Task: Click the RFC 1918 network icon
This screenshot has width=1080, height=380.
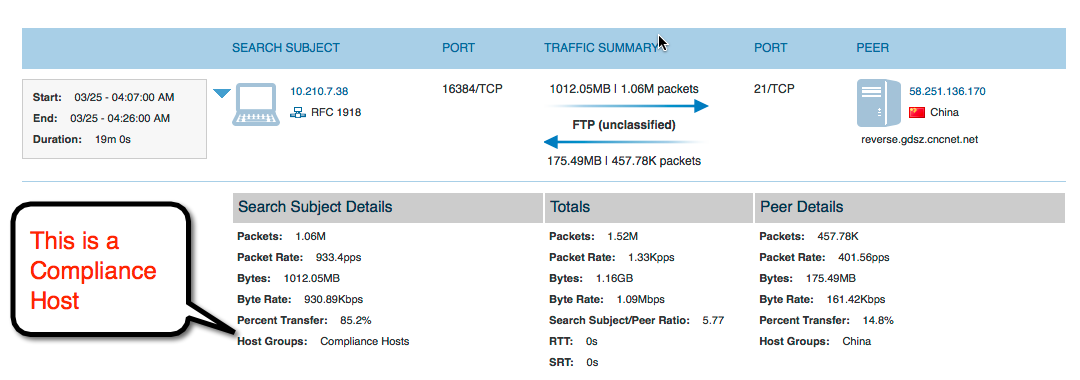Action: (x=298, y=112)
